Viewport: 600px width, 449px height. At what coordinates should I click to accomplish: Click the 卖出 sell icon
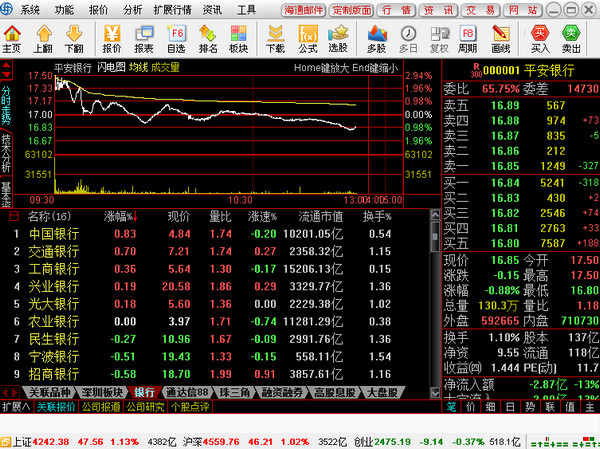coord(572,40)
